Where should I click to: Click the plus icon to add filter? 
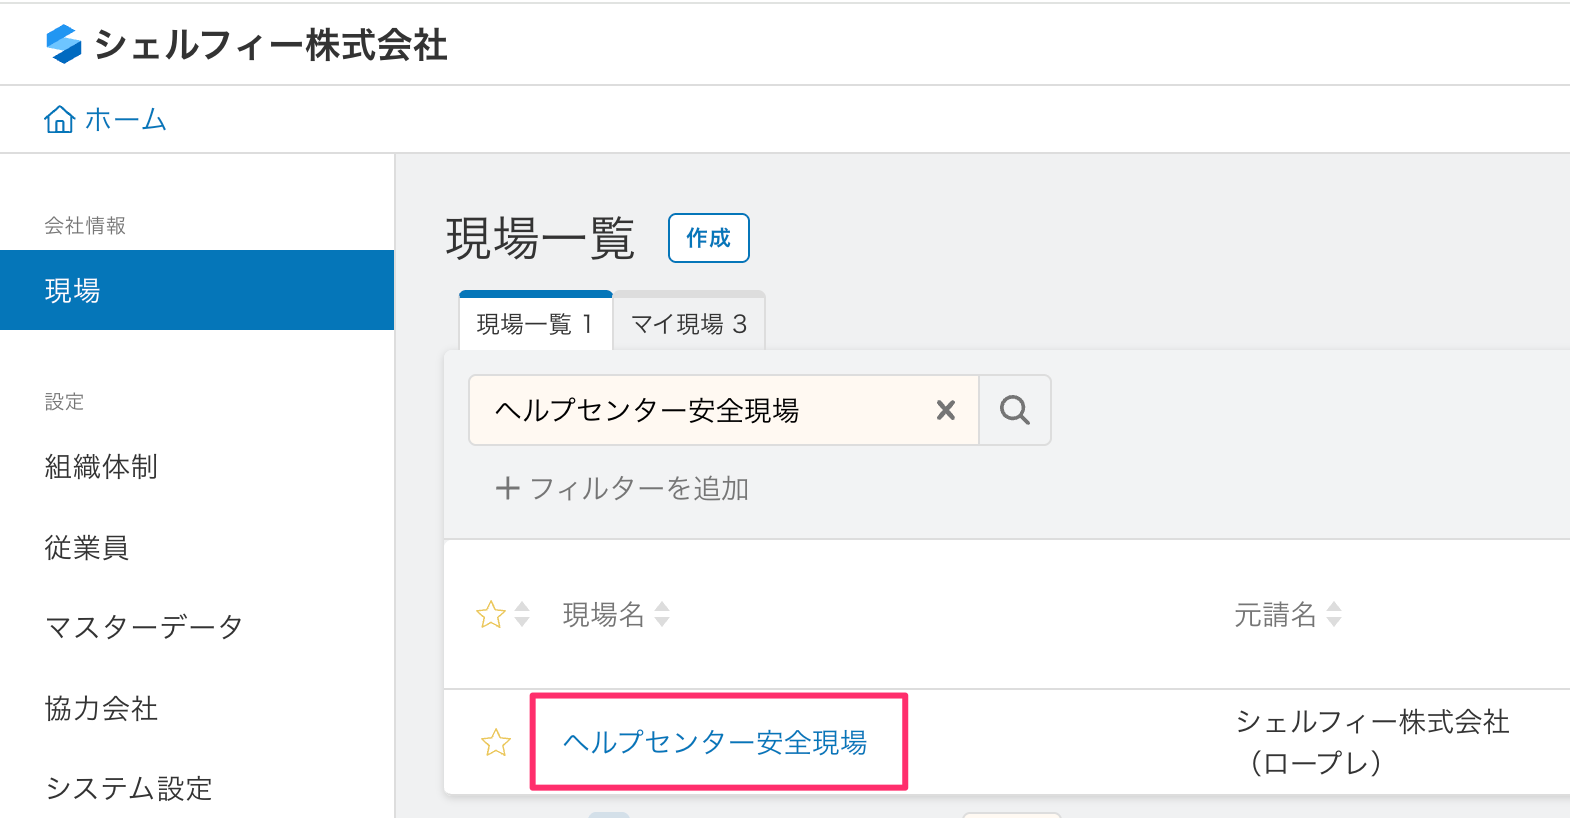point(507,488)
